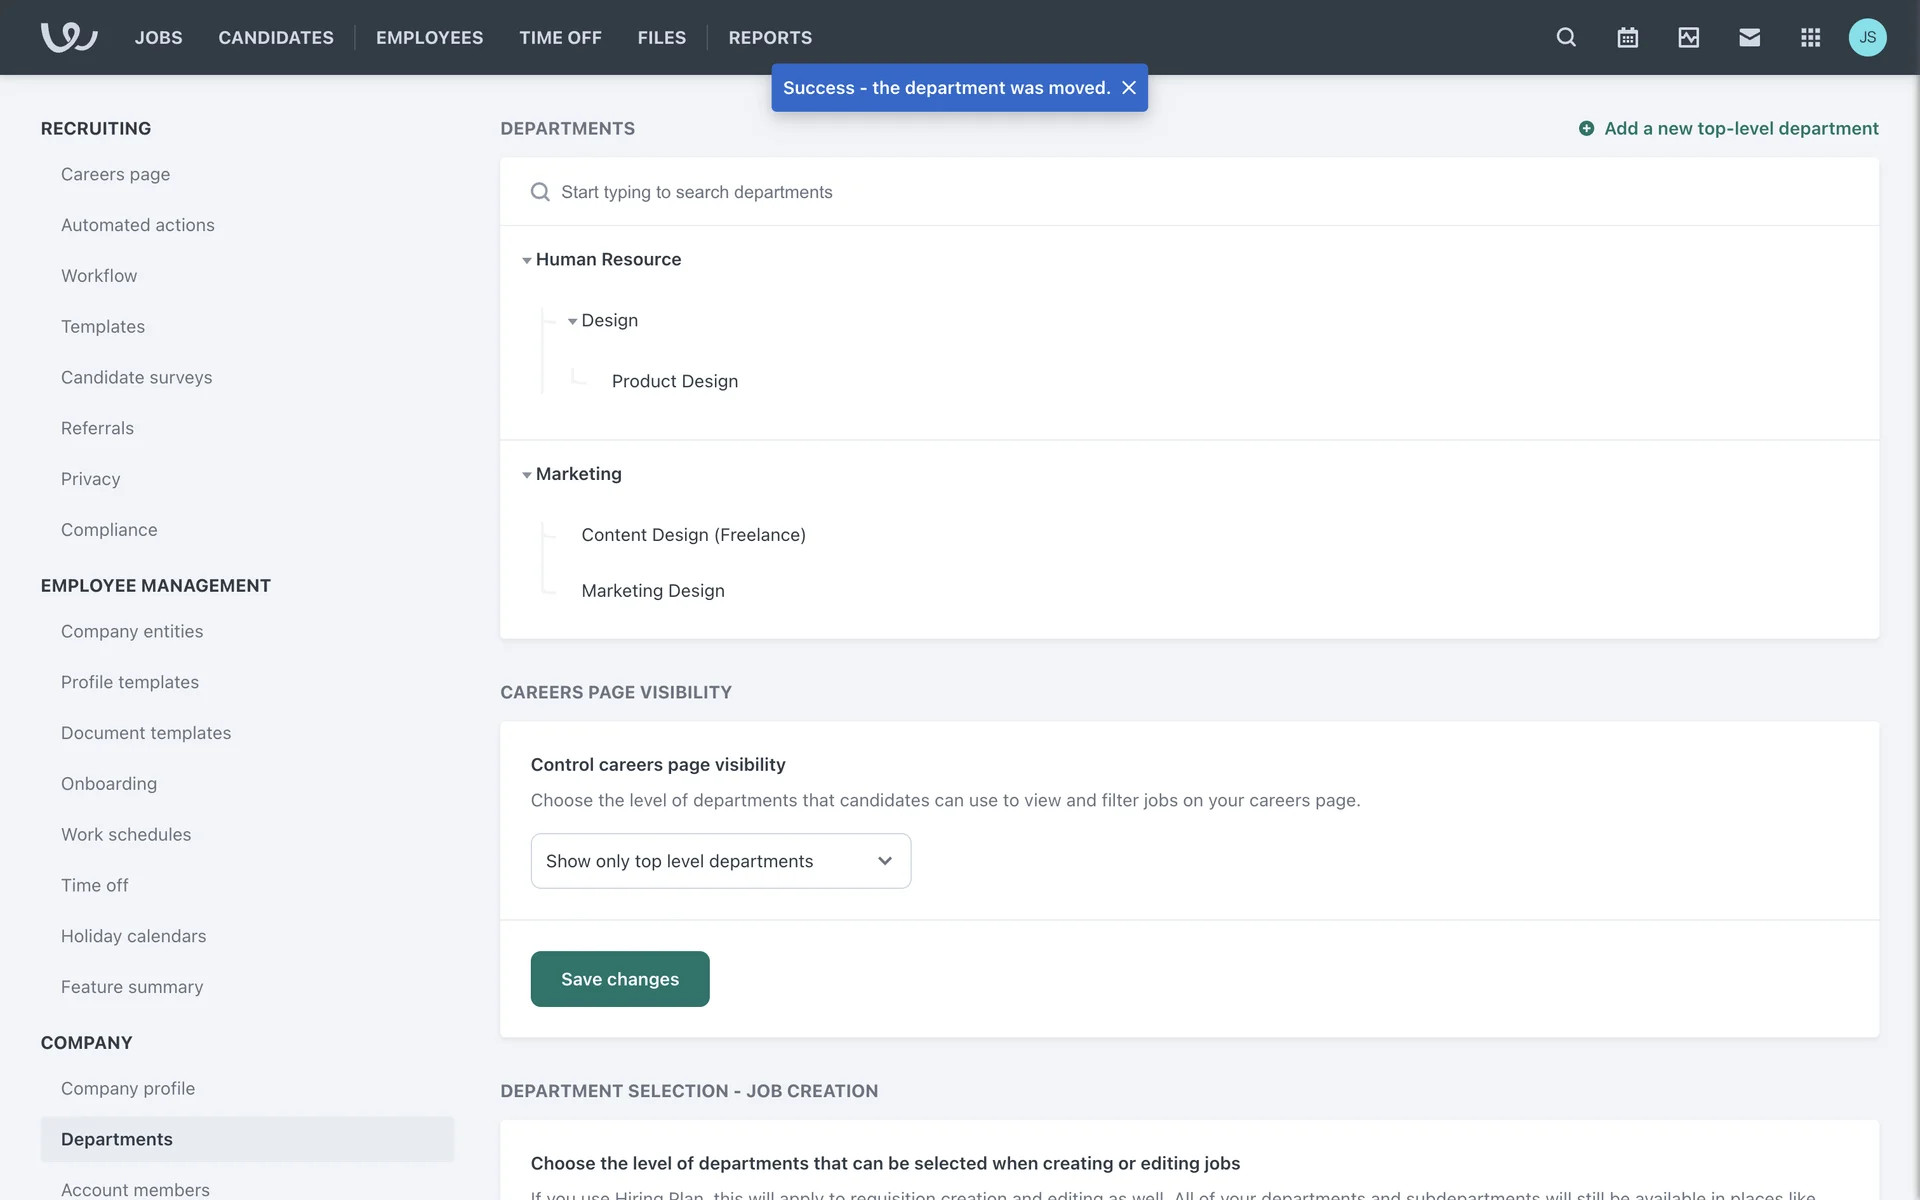The image size is (1920, 1200).
Task: Collapse the Design subdepartment
Action: (572, 321)
